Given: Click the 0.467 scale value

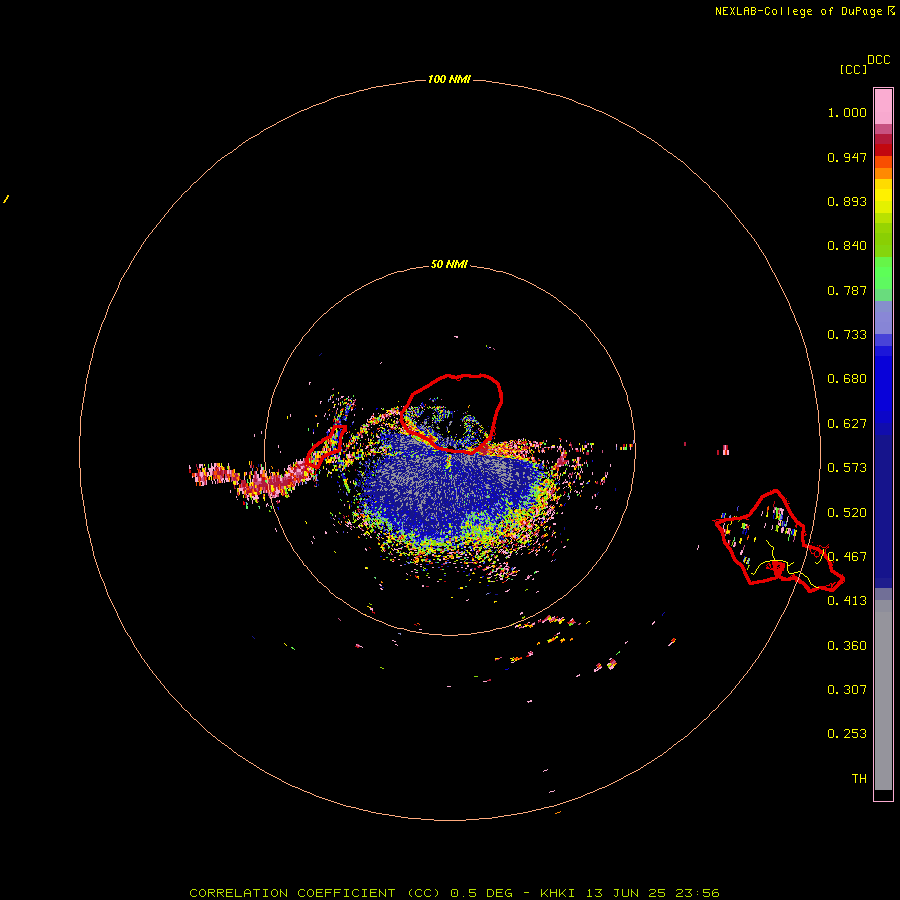Looking at the screenshot, I should pos(847,557).
